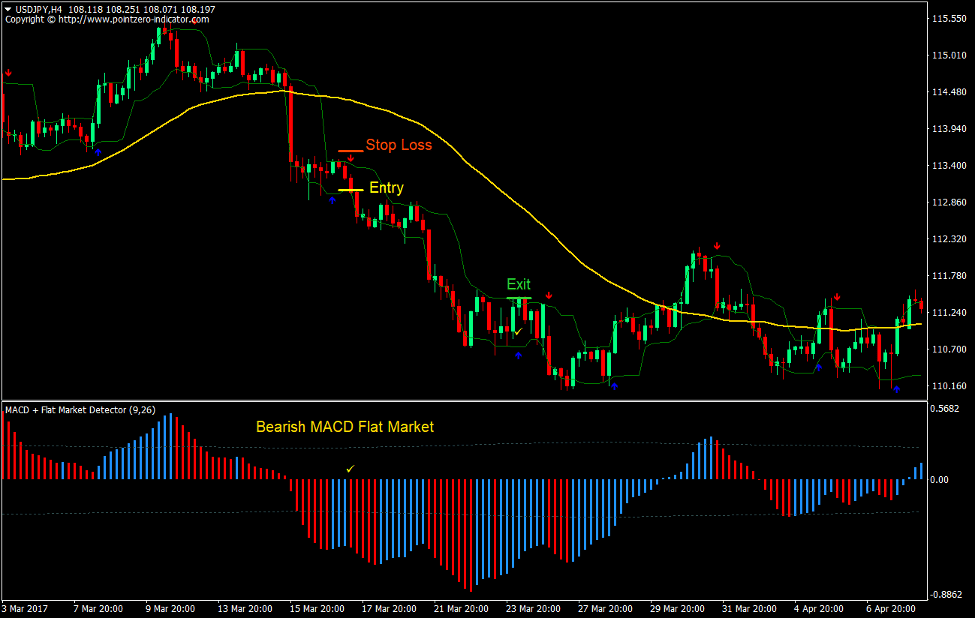Screen dimensions: 977x618
Task: Select the red sell arrow above the Stop Loss area
Action: pyautogui.click(x=351, y=158)
